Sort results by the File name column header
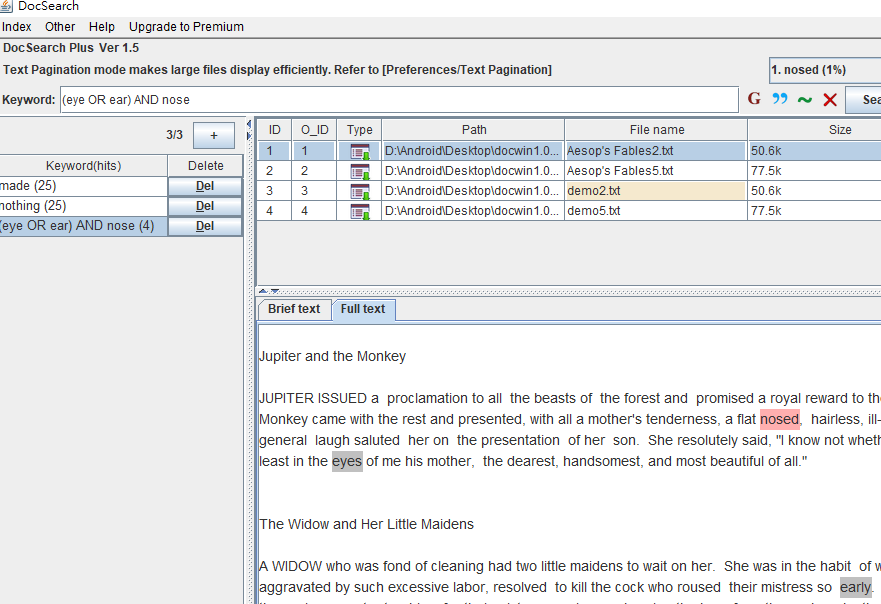Screen dimensions: 881x604 tap(656, 130)
